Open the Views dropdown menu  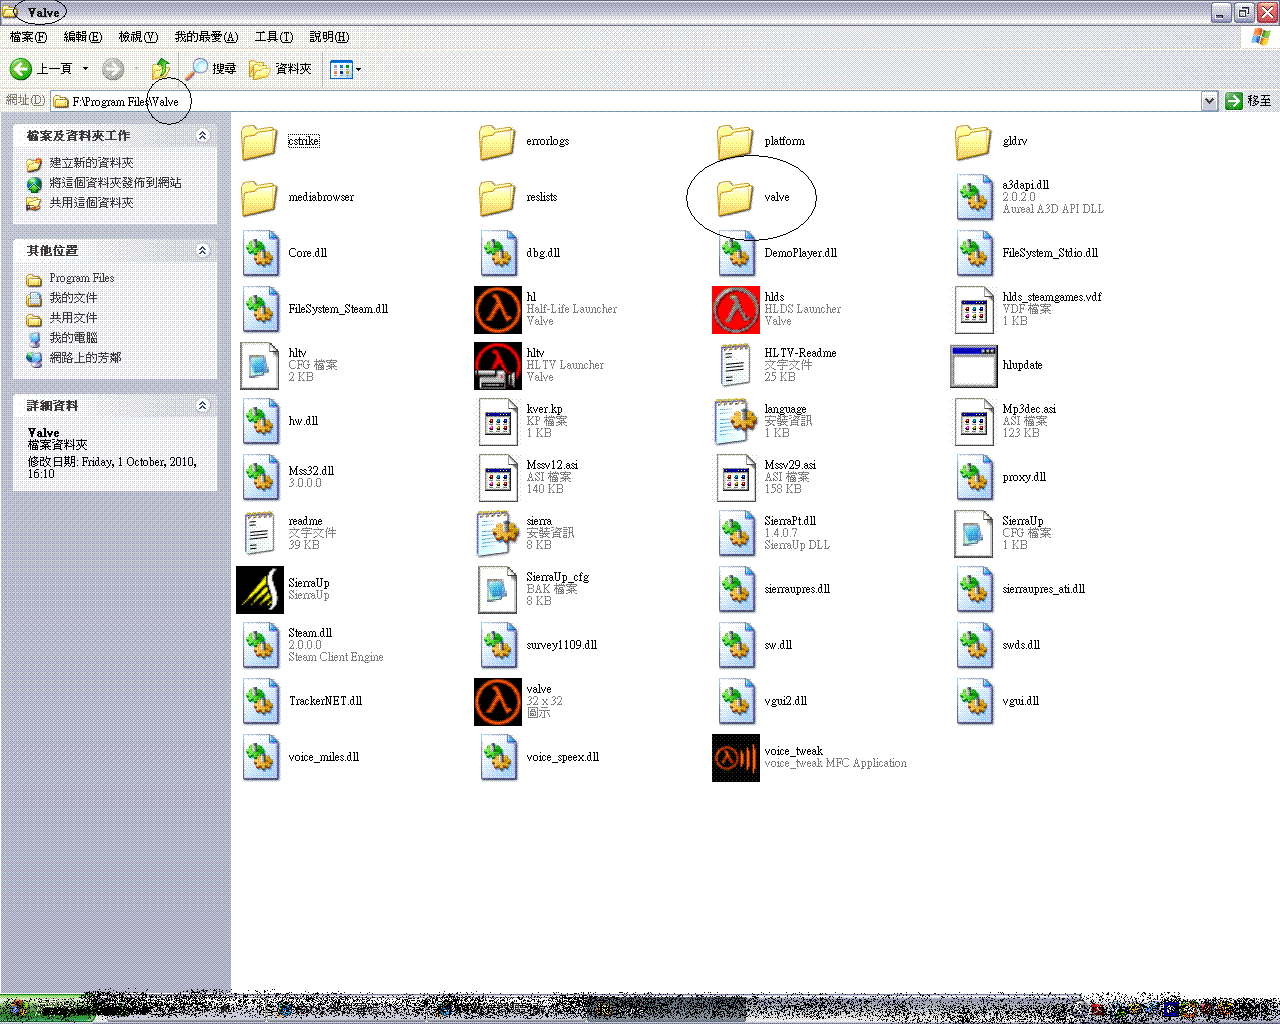click(x=345, y=69)
